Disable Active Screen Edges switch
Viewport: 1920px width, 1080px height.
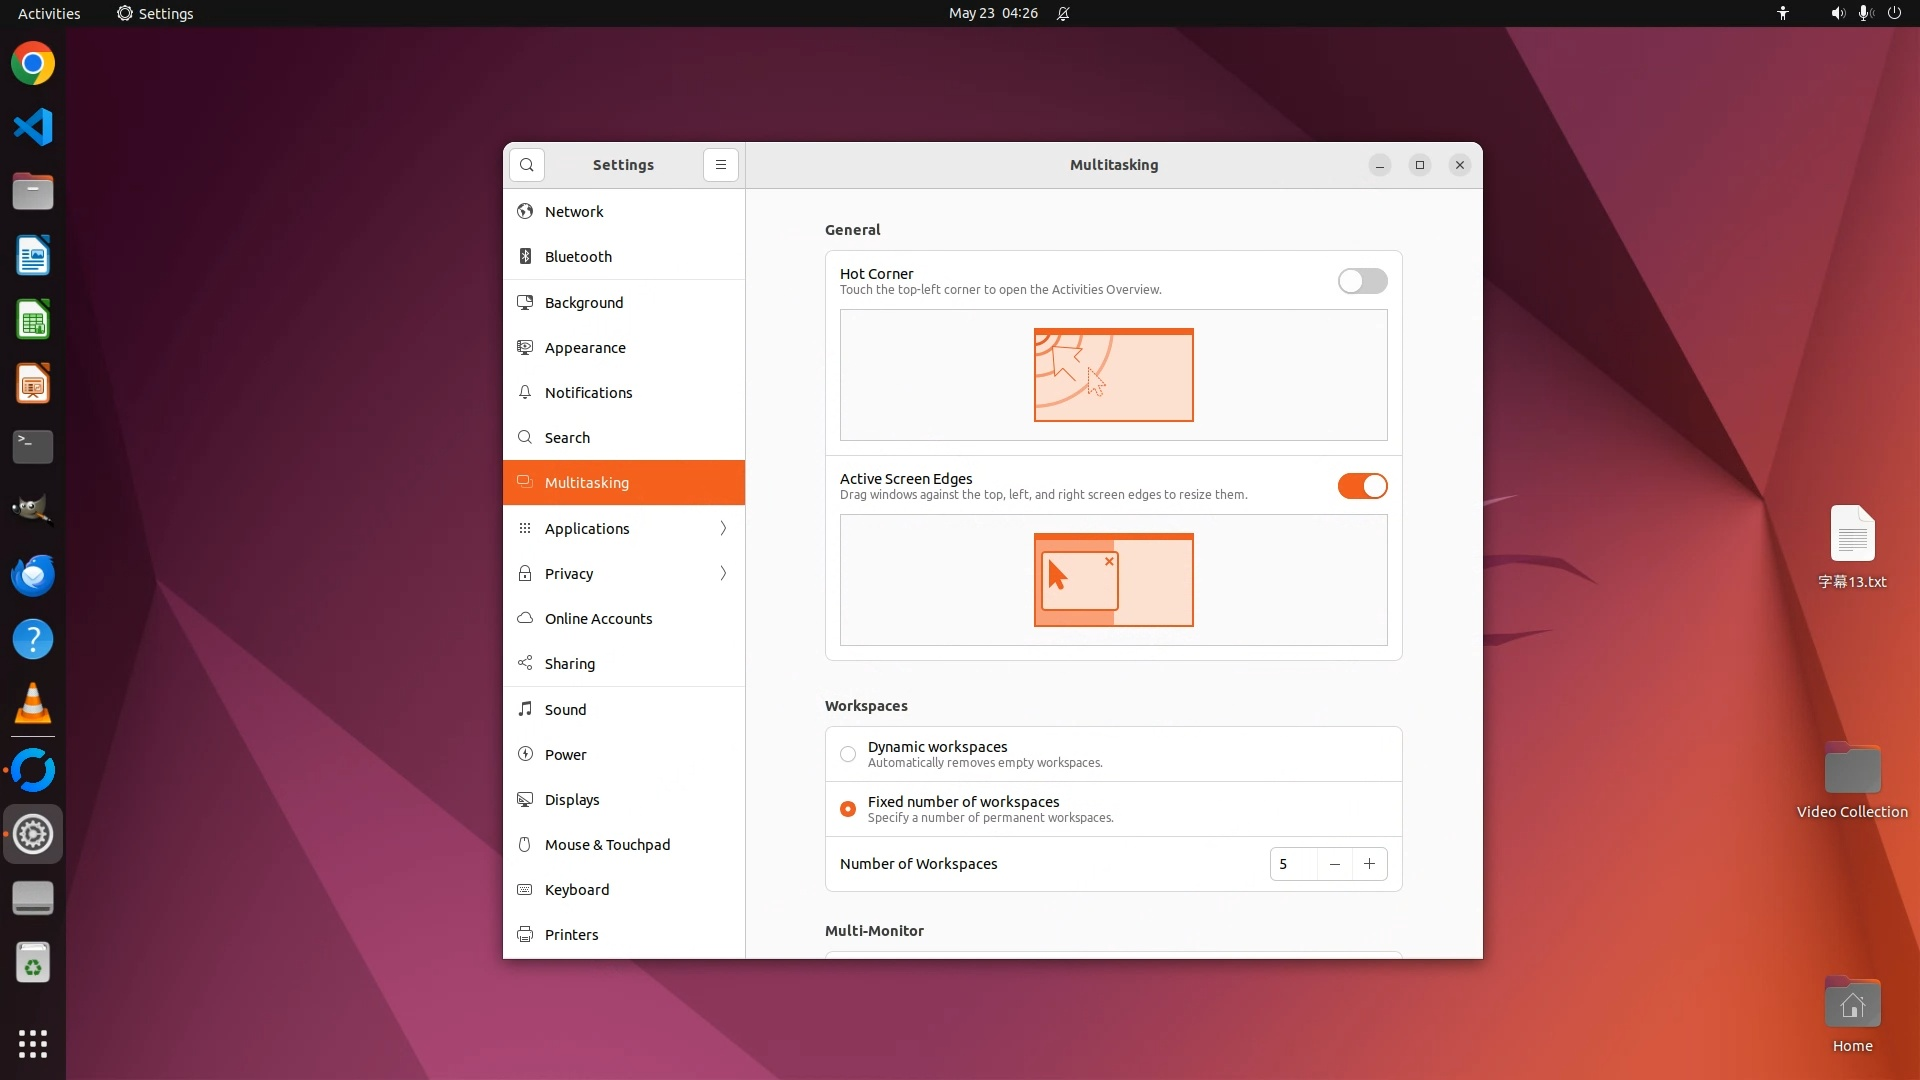(x=1362, y=486)
